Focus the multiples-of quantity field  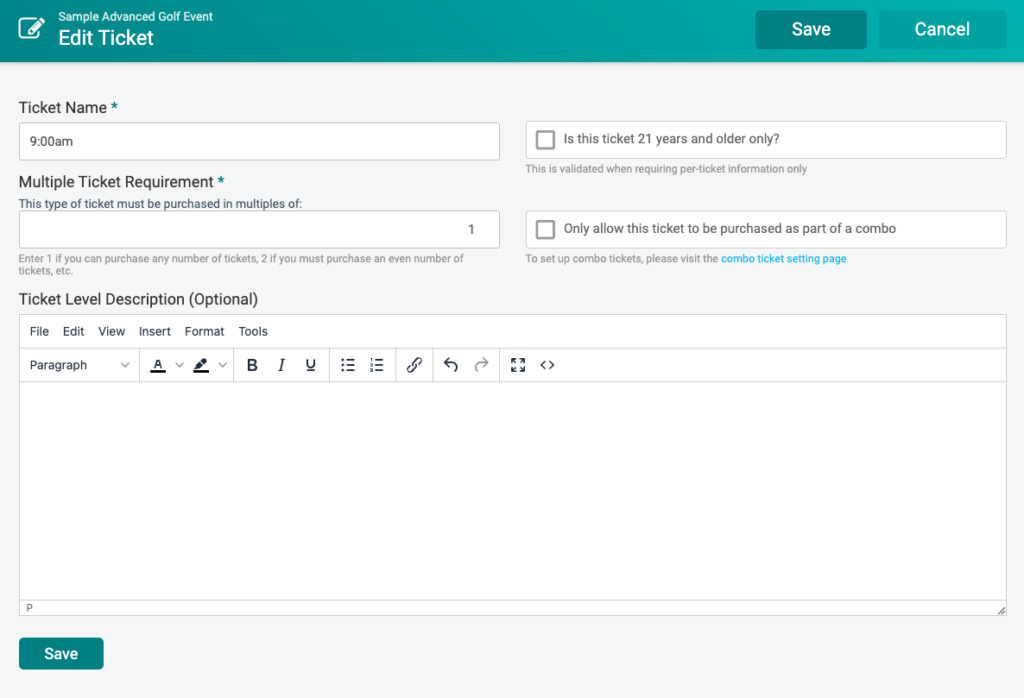click(x=259, y=229)
